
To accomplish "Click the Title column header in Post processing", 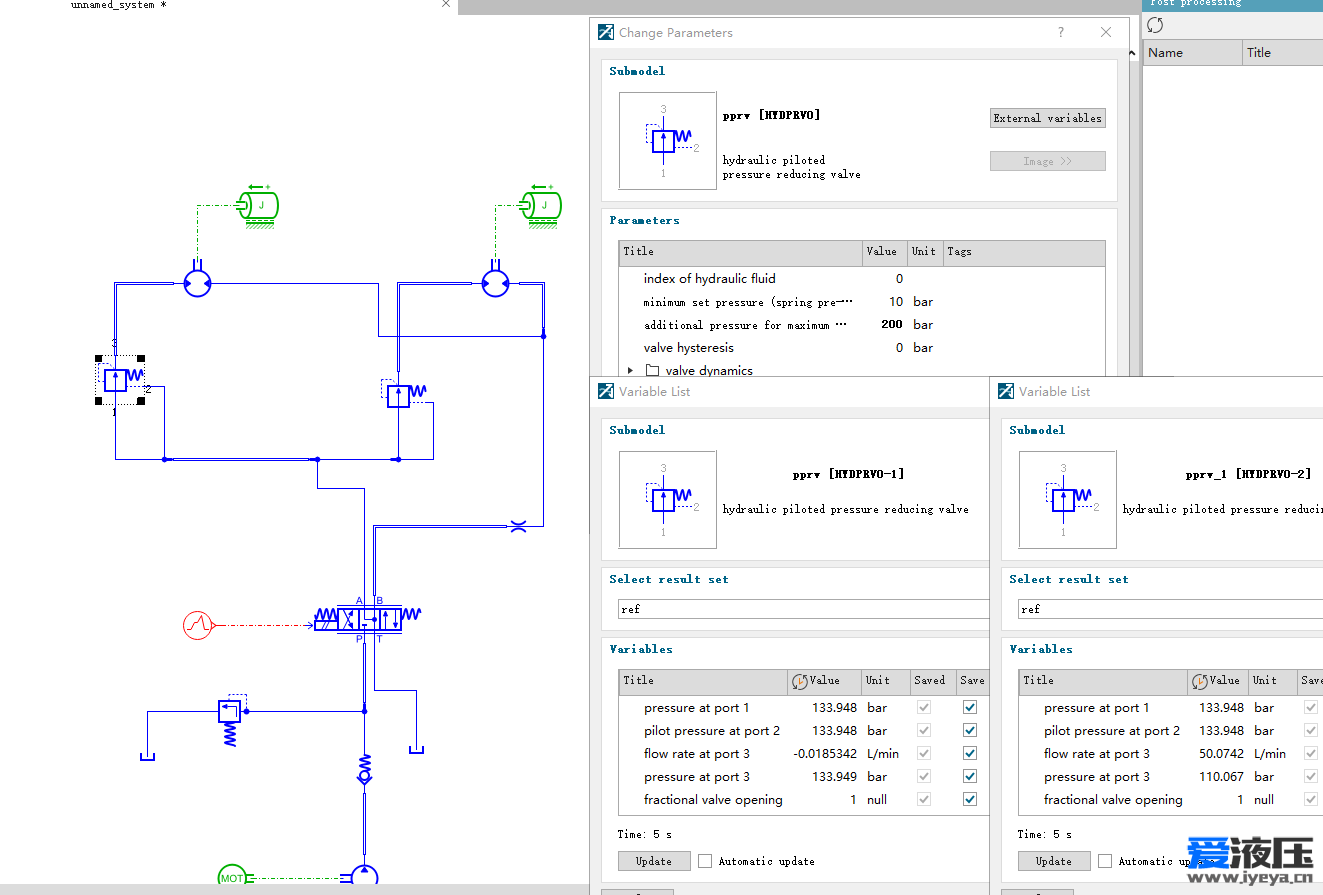I will click(x=1283, y=53).
